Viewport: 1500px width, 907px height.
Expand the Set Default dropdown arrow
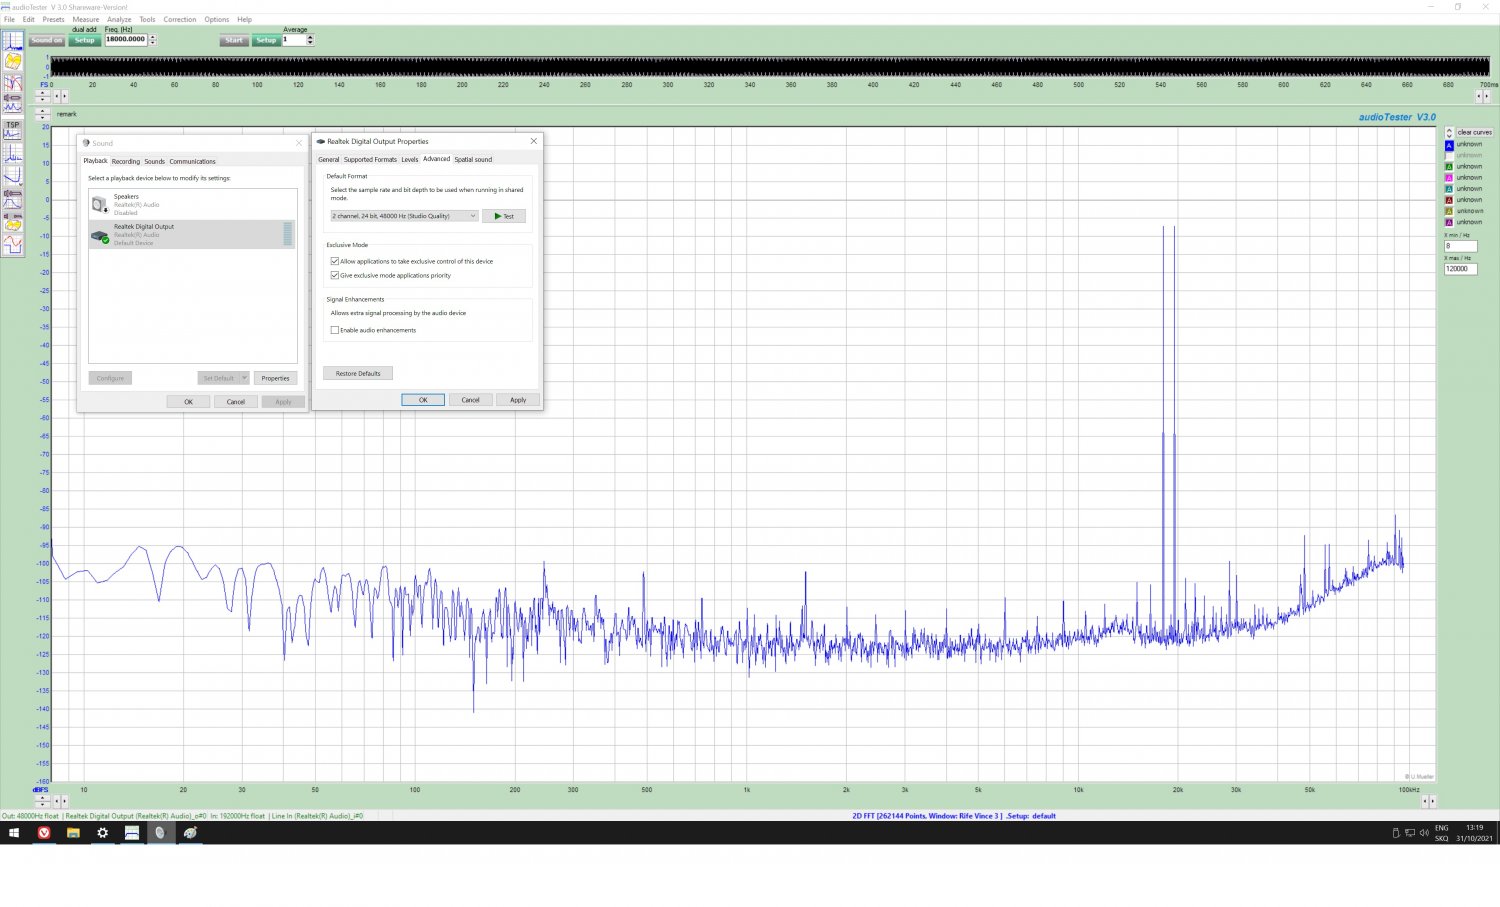coord(244,378)
